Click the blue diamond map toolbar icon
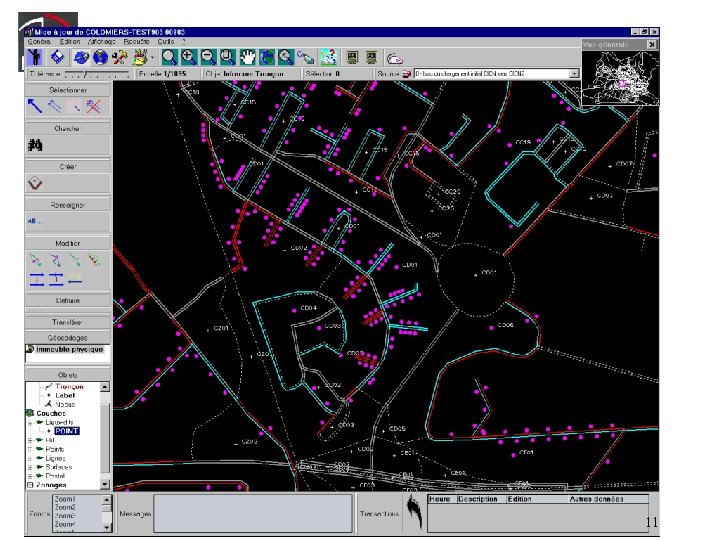 (x=57, y=57)
